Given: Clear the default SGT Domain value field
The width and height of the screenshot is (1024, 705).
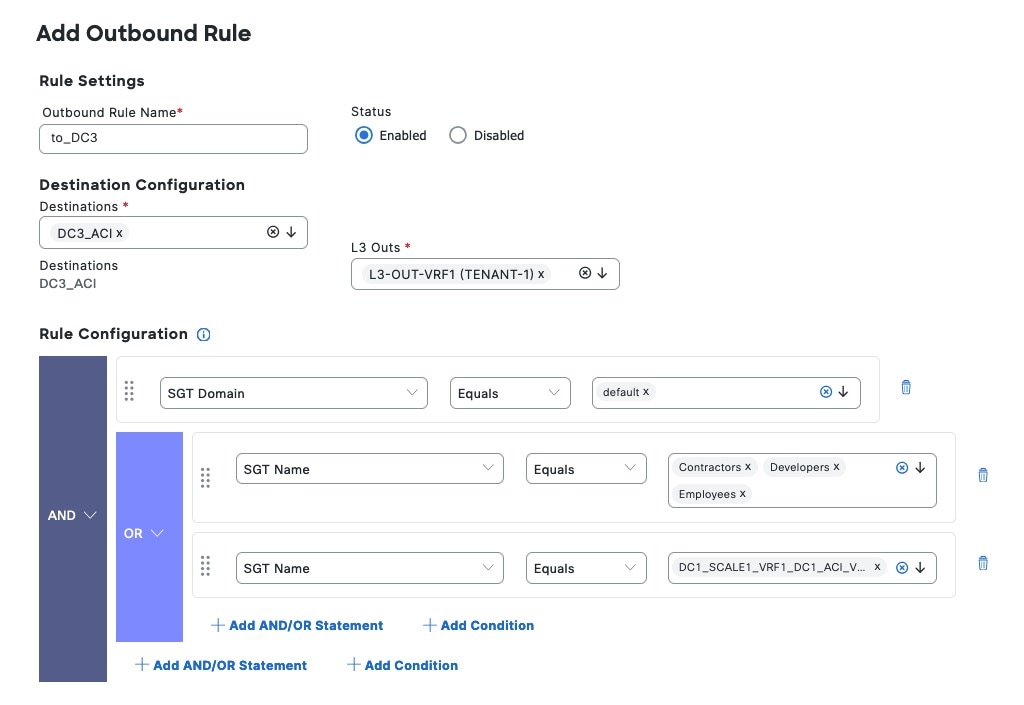Looking at the screenshot, I should click(826, 392).
